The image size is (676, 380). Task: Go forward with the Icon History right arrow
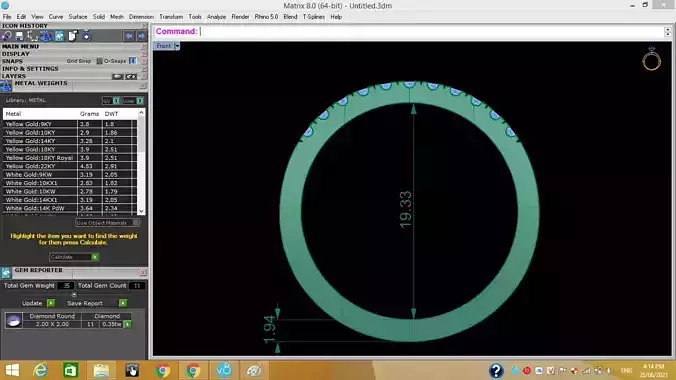(x=141, y=36)
